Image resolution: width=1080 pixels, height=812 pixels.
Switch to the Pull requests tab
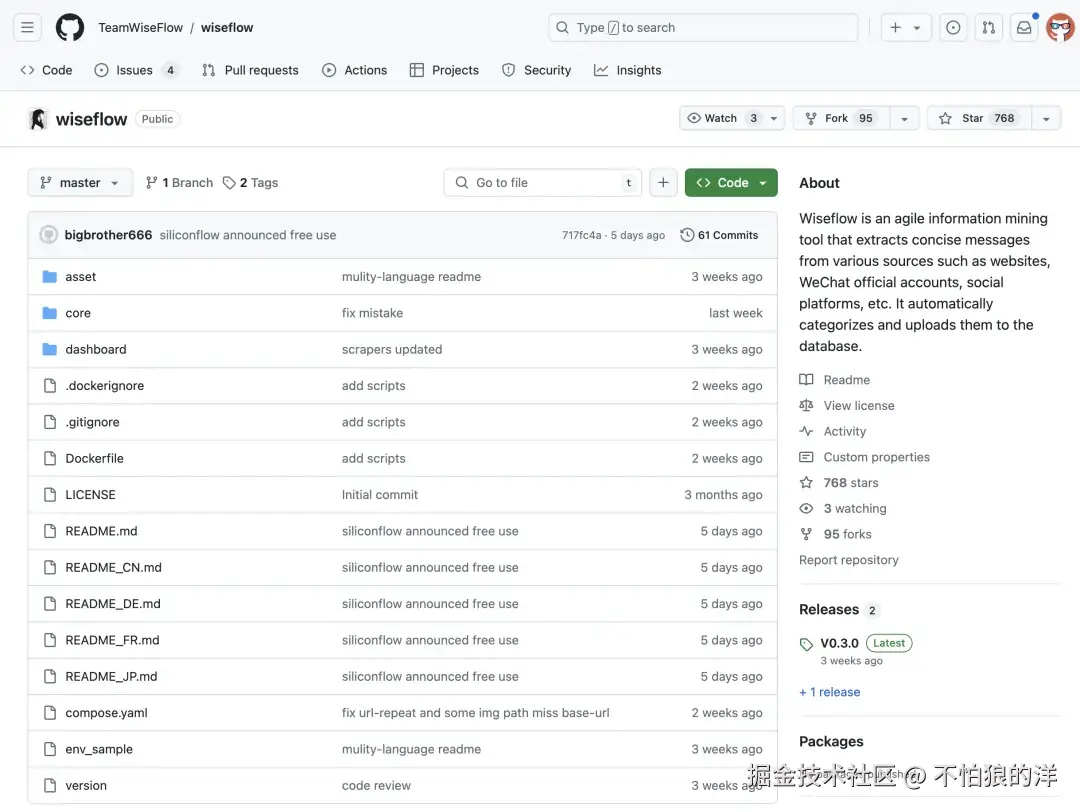pyautogui.click(x=251, y=70)
